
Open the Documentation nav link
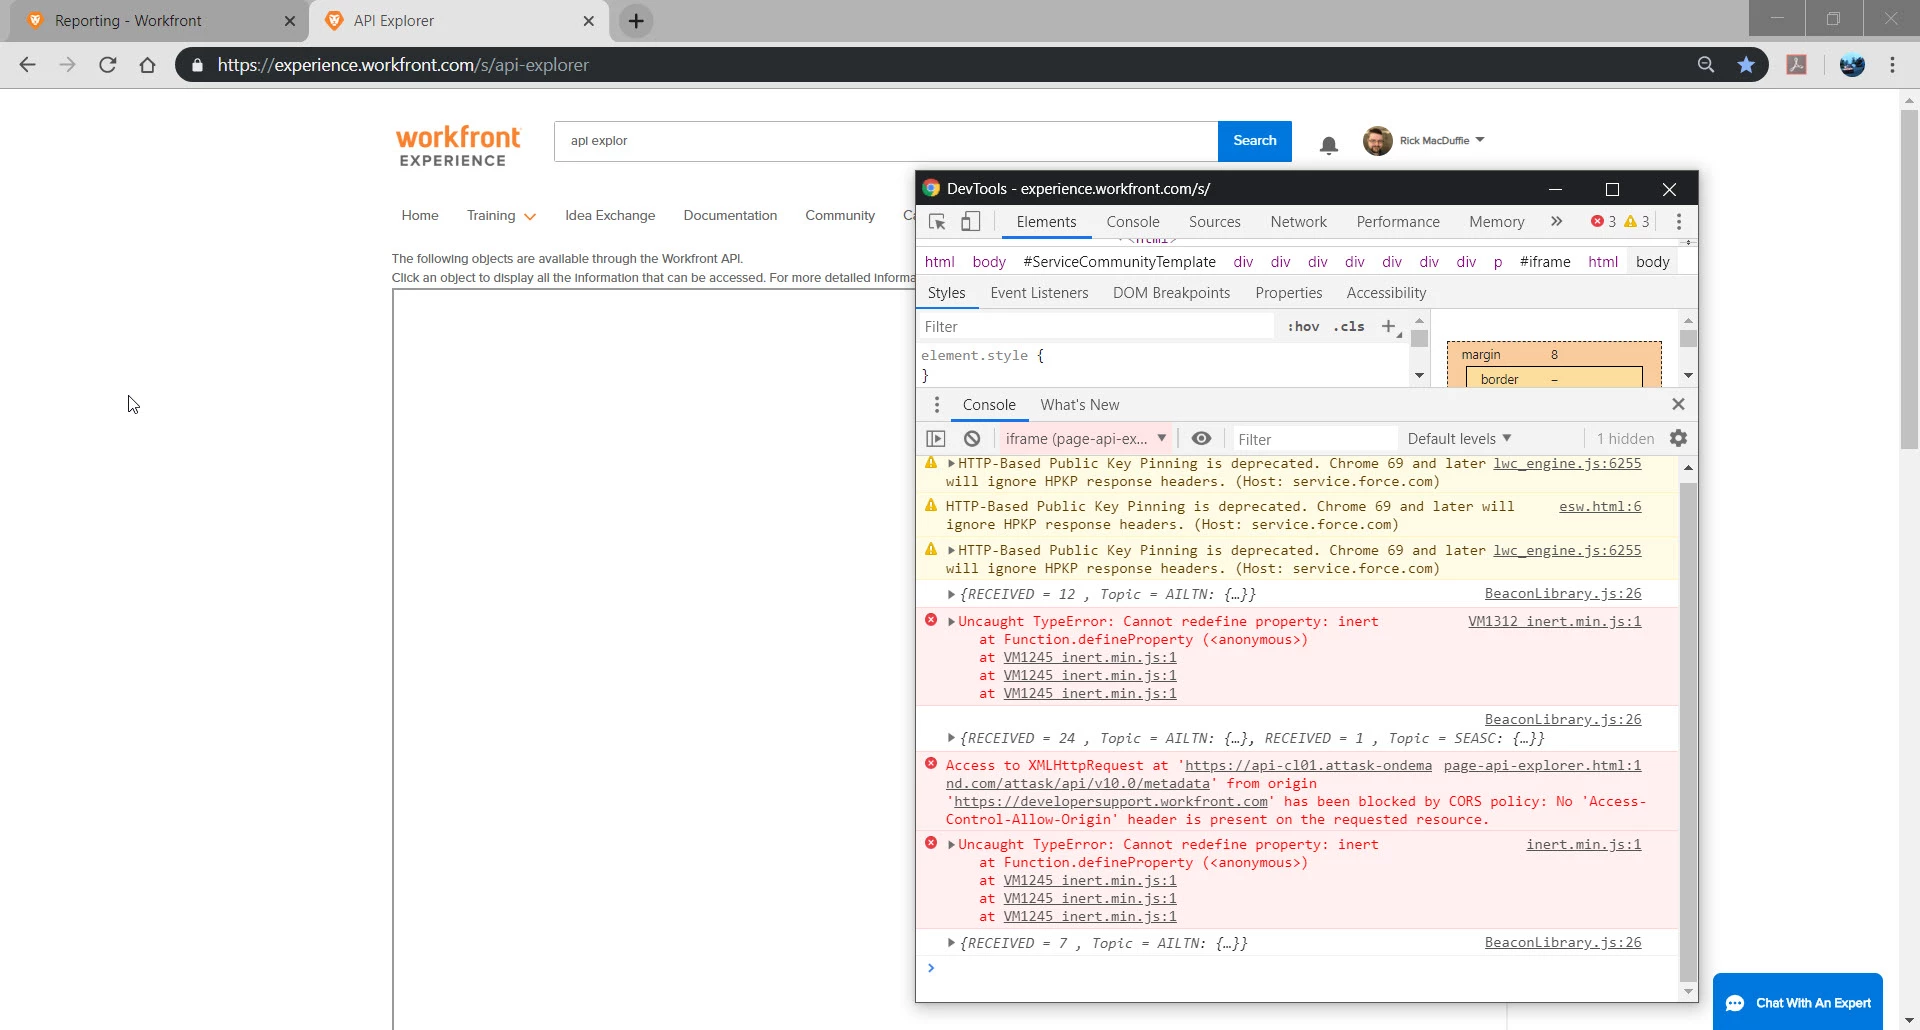pyautogui.click(x=730, y=216)
